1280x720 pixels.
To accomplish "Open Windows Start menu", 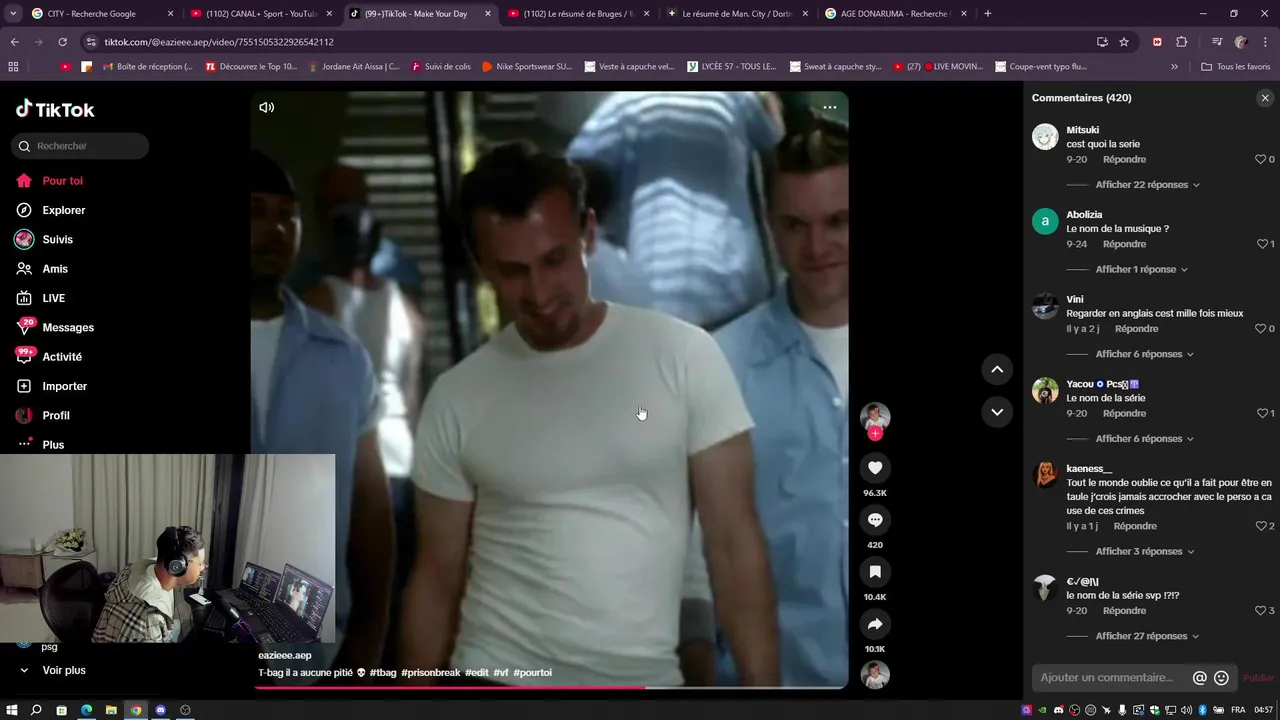I will 12,710.
